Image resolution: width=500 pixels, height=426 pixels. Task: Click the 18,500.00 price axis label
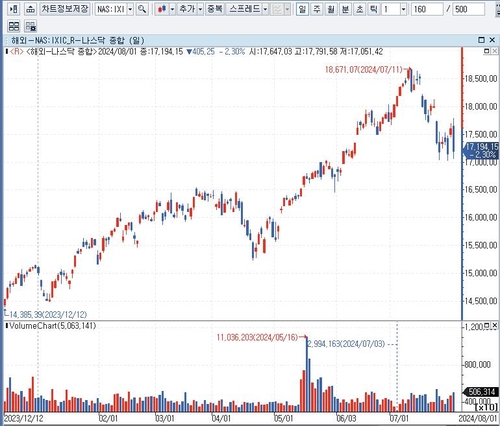(481, 79)
